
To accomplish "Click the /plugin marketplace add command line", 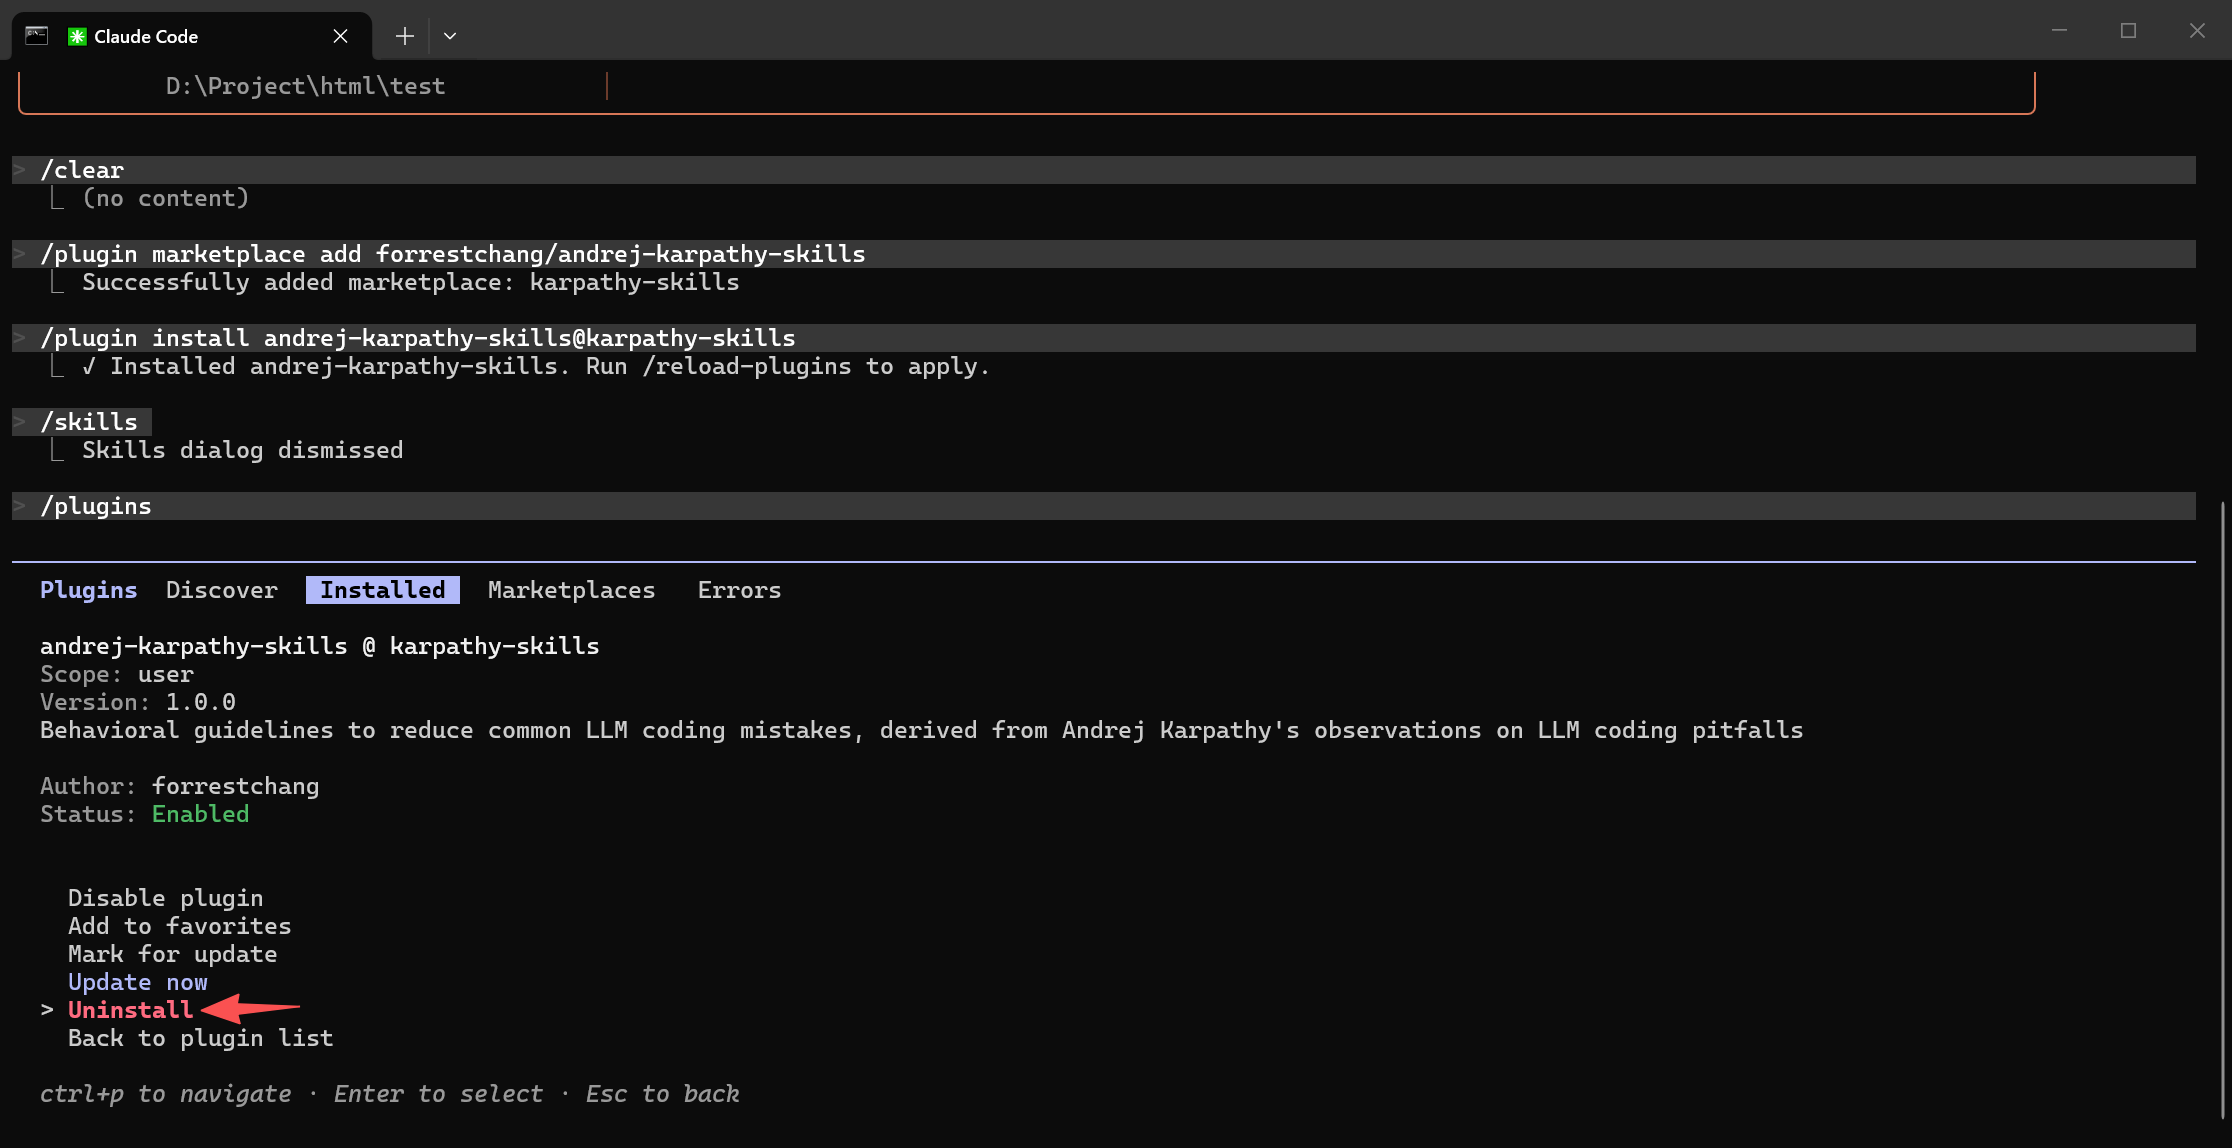I will point(1104,254).
